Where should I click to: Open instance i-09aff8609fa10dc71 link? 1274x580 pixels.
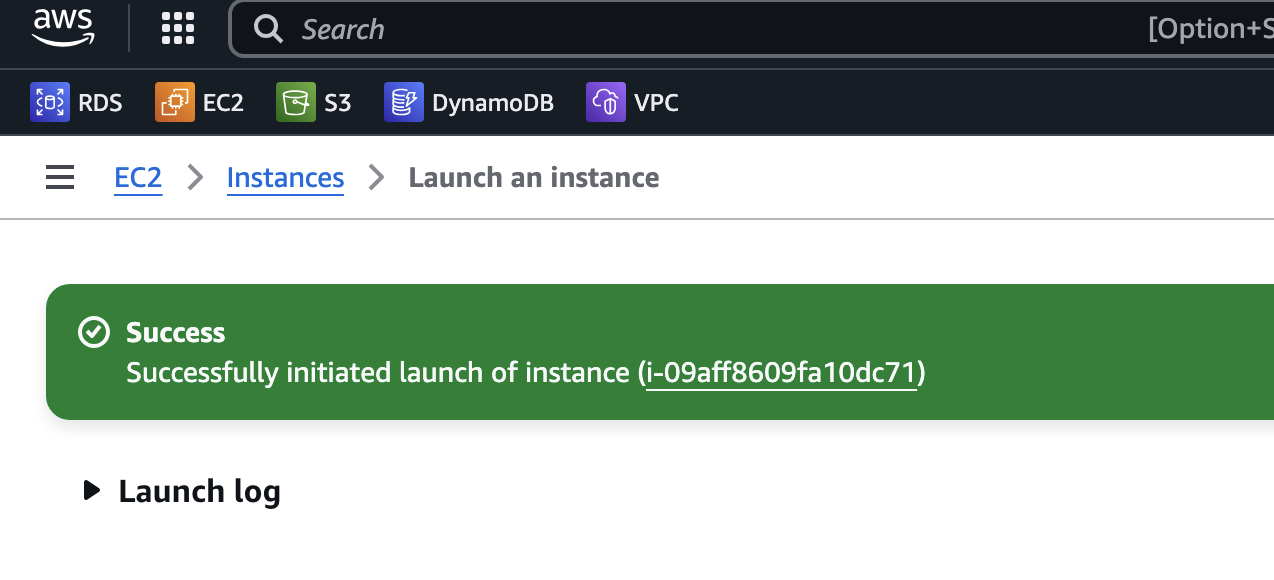coord(781,373)
